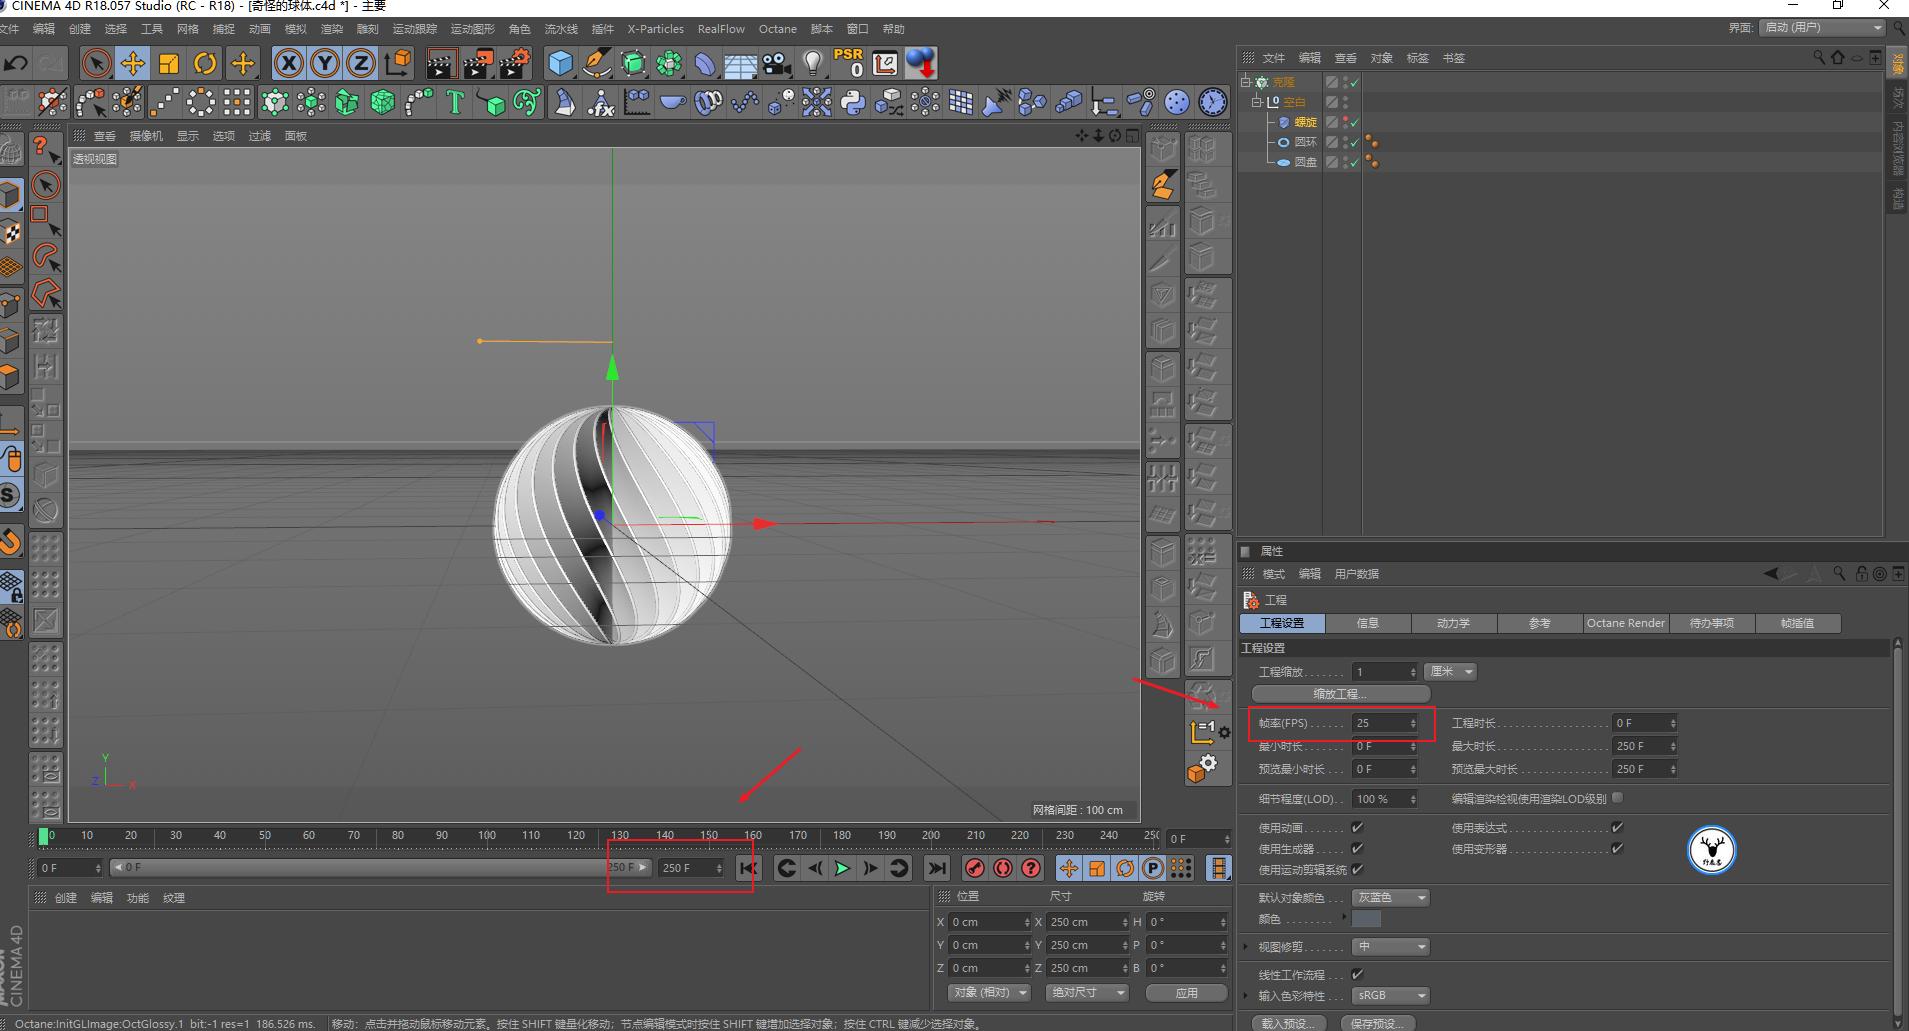Open the 默认对象颜色 灰蓝色 dropdown

click(x=1389, y=897)
